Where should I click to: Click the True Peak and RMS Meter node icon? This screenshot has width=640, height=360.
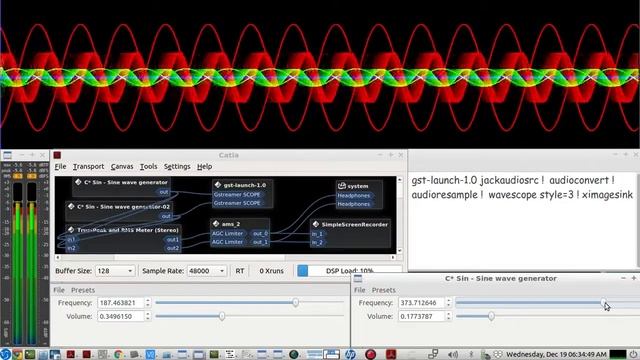tap(71, 230)
